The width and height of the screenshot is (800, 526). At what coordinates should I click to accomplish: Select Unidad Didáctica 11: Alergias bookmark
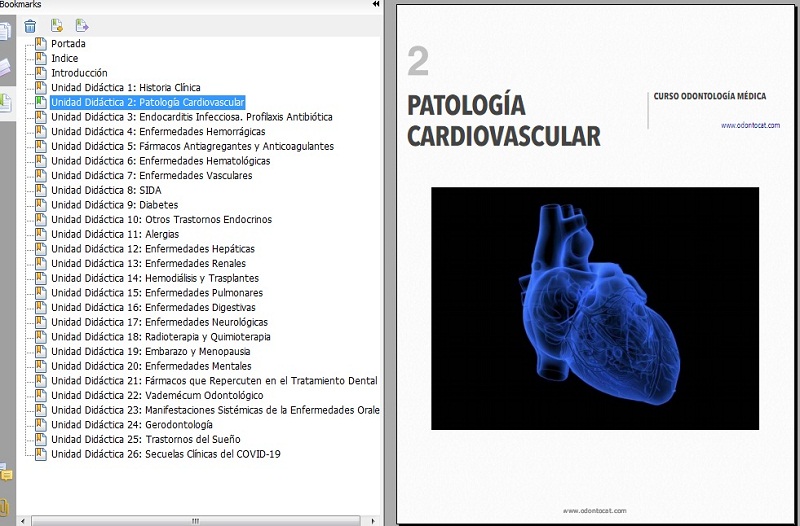click(x=113, y=234)
